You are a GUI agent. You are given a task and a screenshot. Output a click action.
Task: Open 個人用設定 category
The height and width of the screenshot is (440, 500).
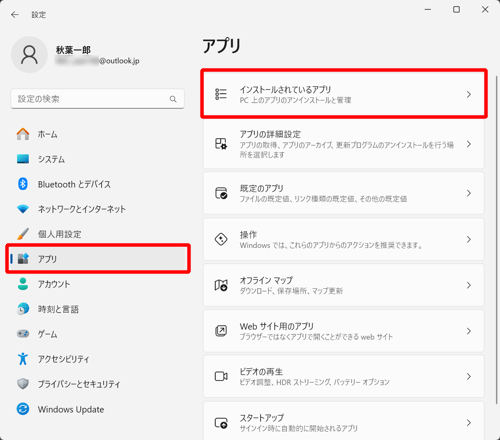pyautogui.click(x=97, y=234)
